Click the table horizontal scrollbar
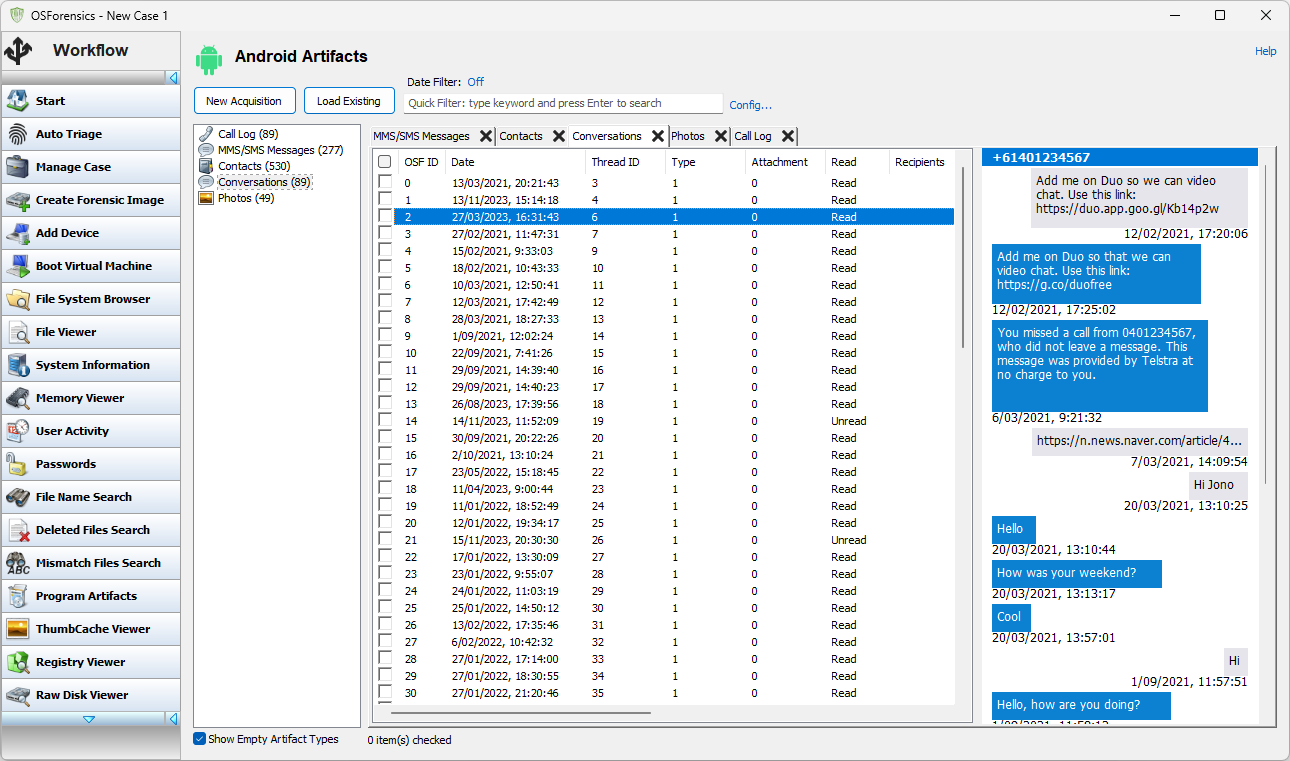This screenshot has width=1290, height=761. point(521,713)
